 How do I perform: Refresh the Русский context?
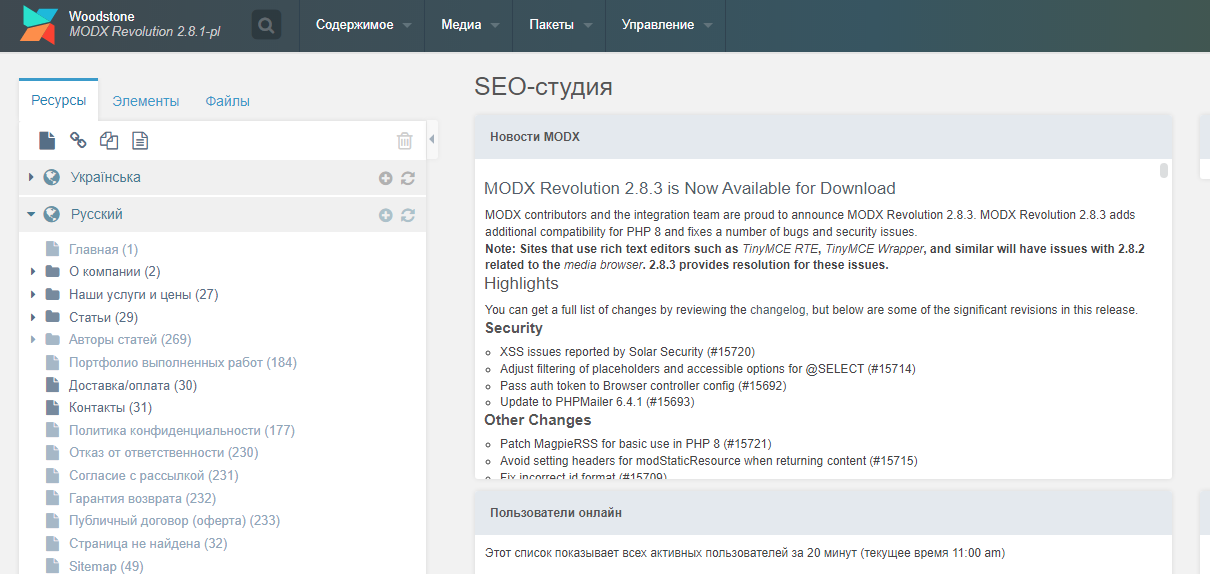point(407,215)
